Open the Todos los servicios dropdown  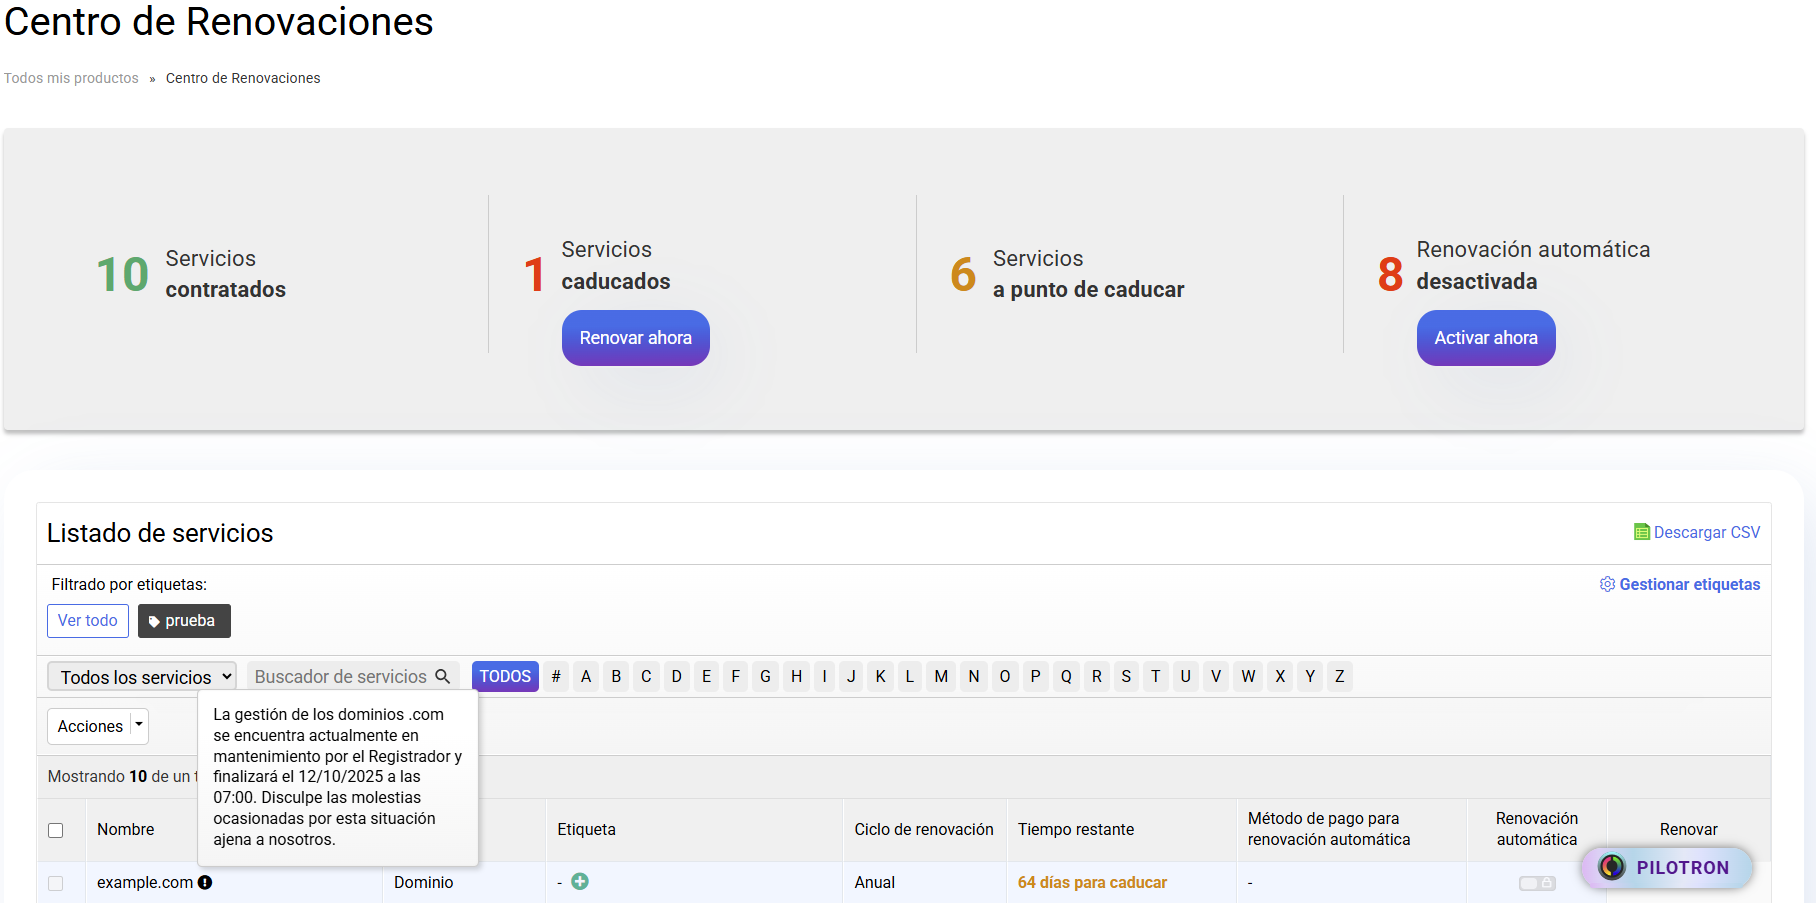coord(142,677)
